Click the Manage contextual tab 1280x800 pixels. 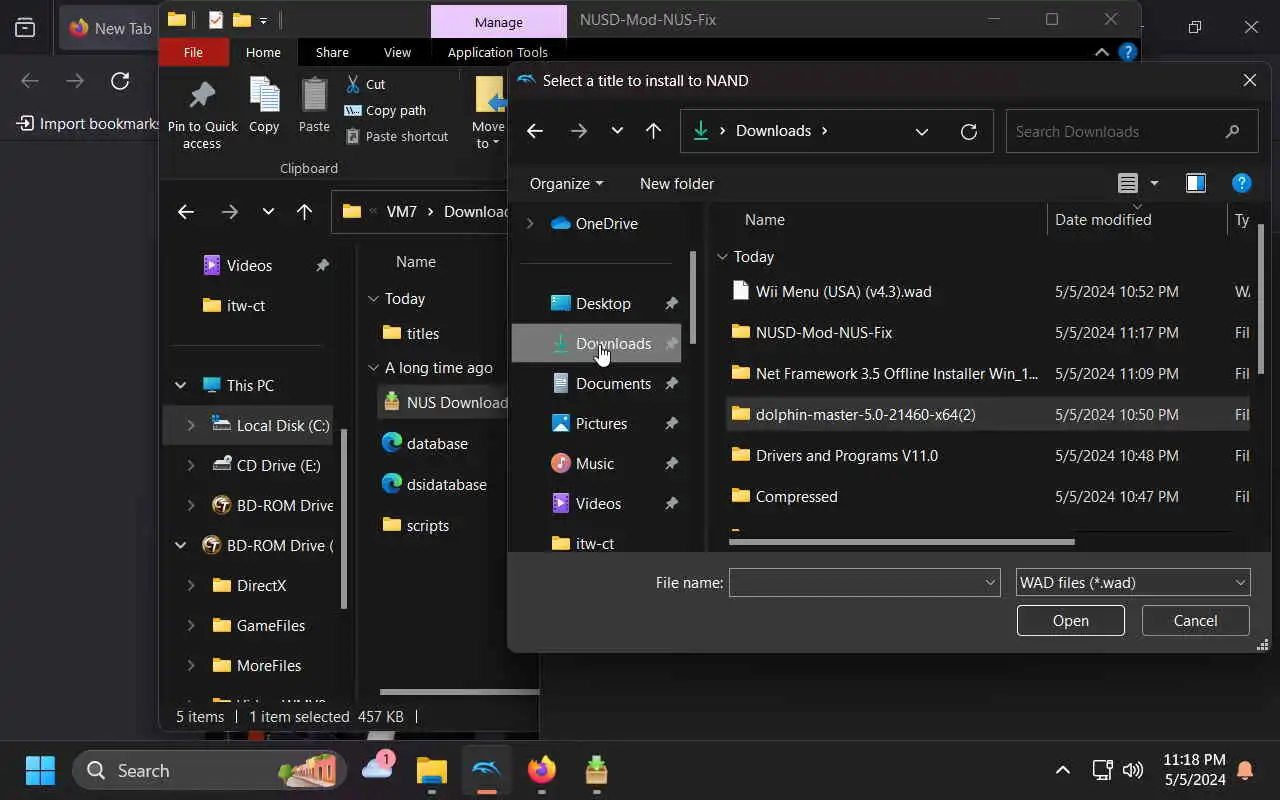coord(498,21)
